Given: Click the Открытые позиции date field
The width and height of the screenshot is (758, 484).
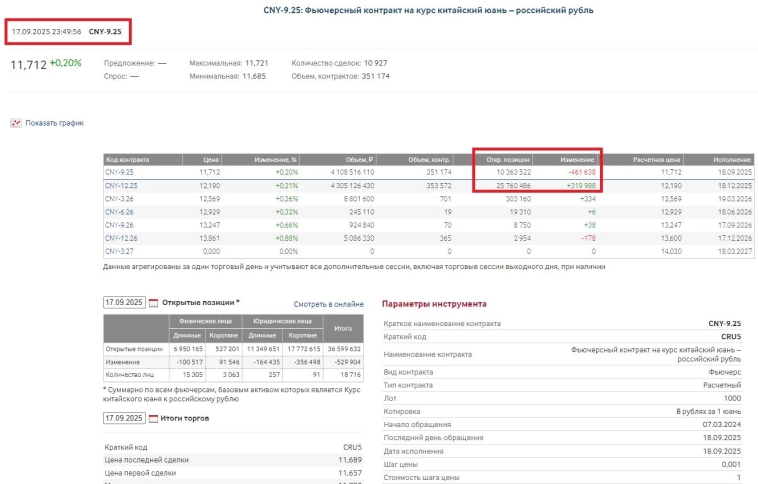Looking at the screenshot, I should [x=125, y=302].
